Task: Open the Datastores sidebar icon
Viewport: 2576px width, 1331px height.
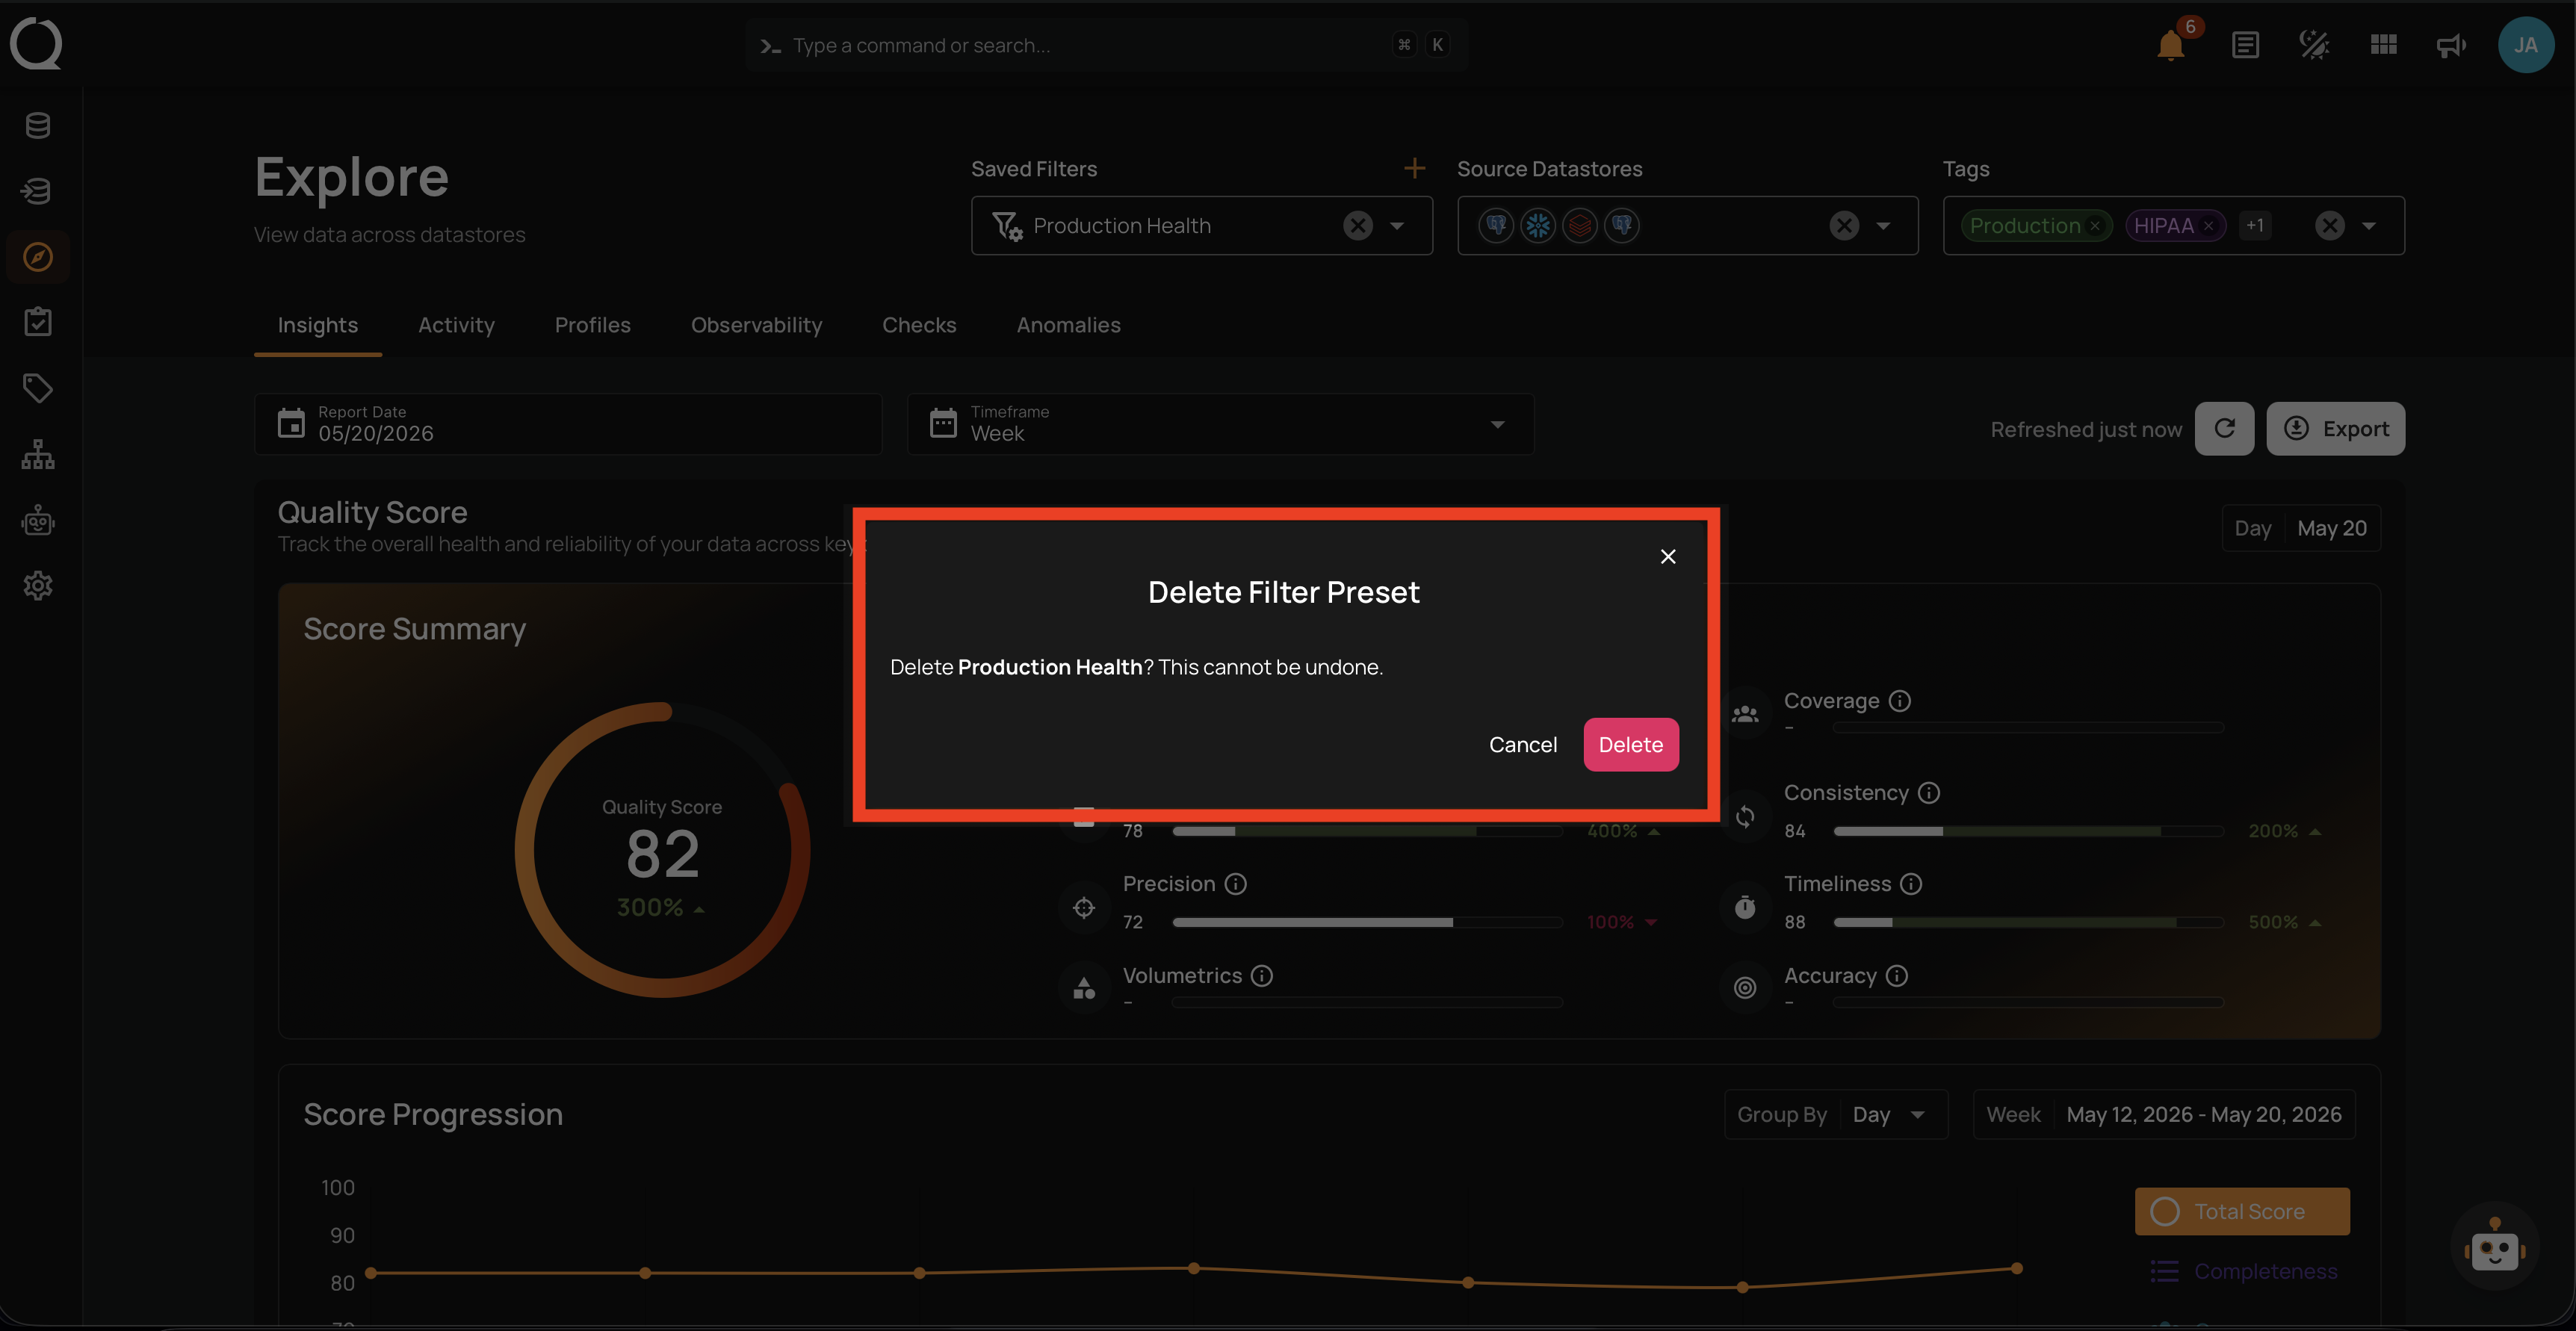Action: pos(38,125)
